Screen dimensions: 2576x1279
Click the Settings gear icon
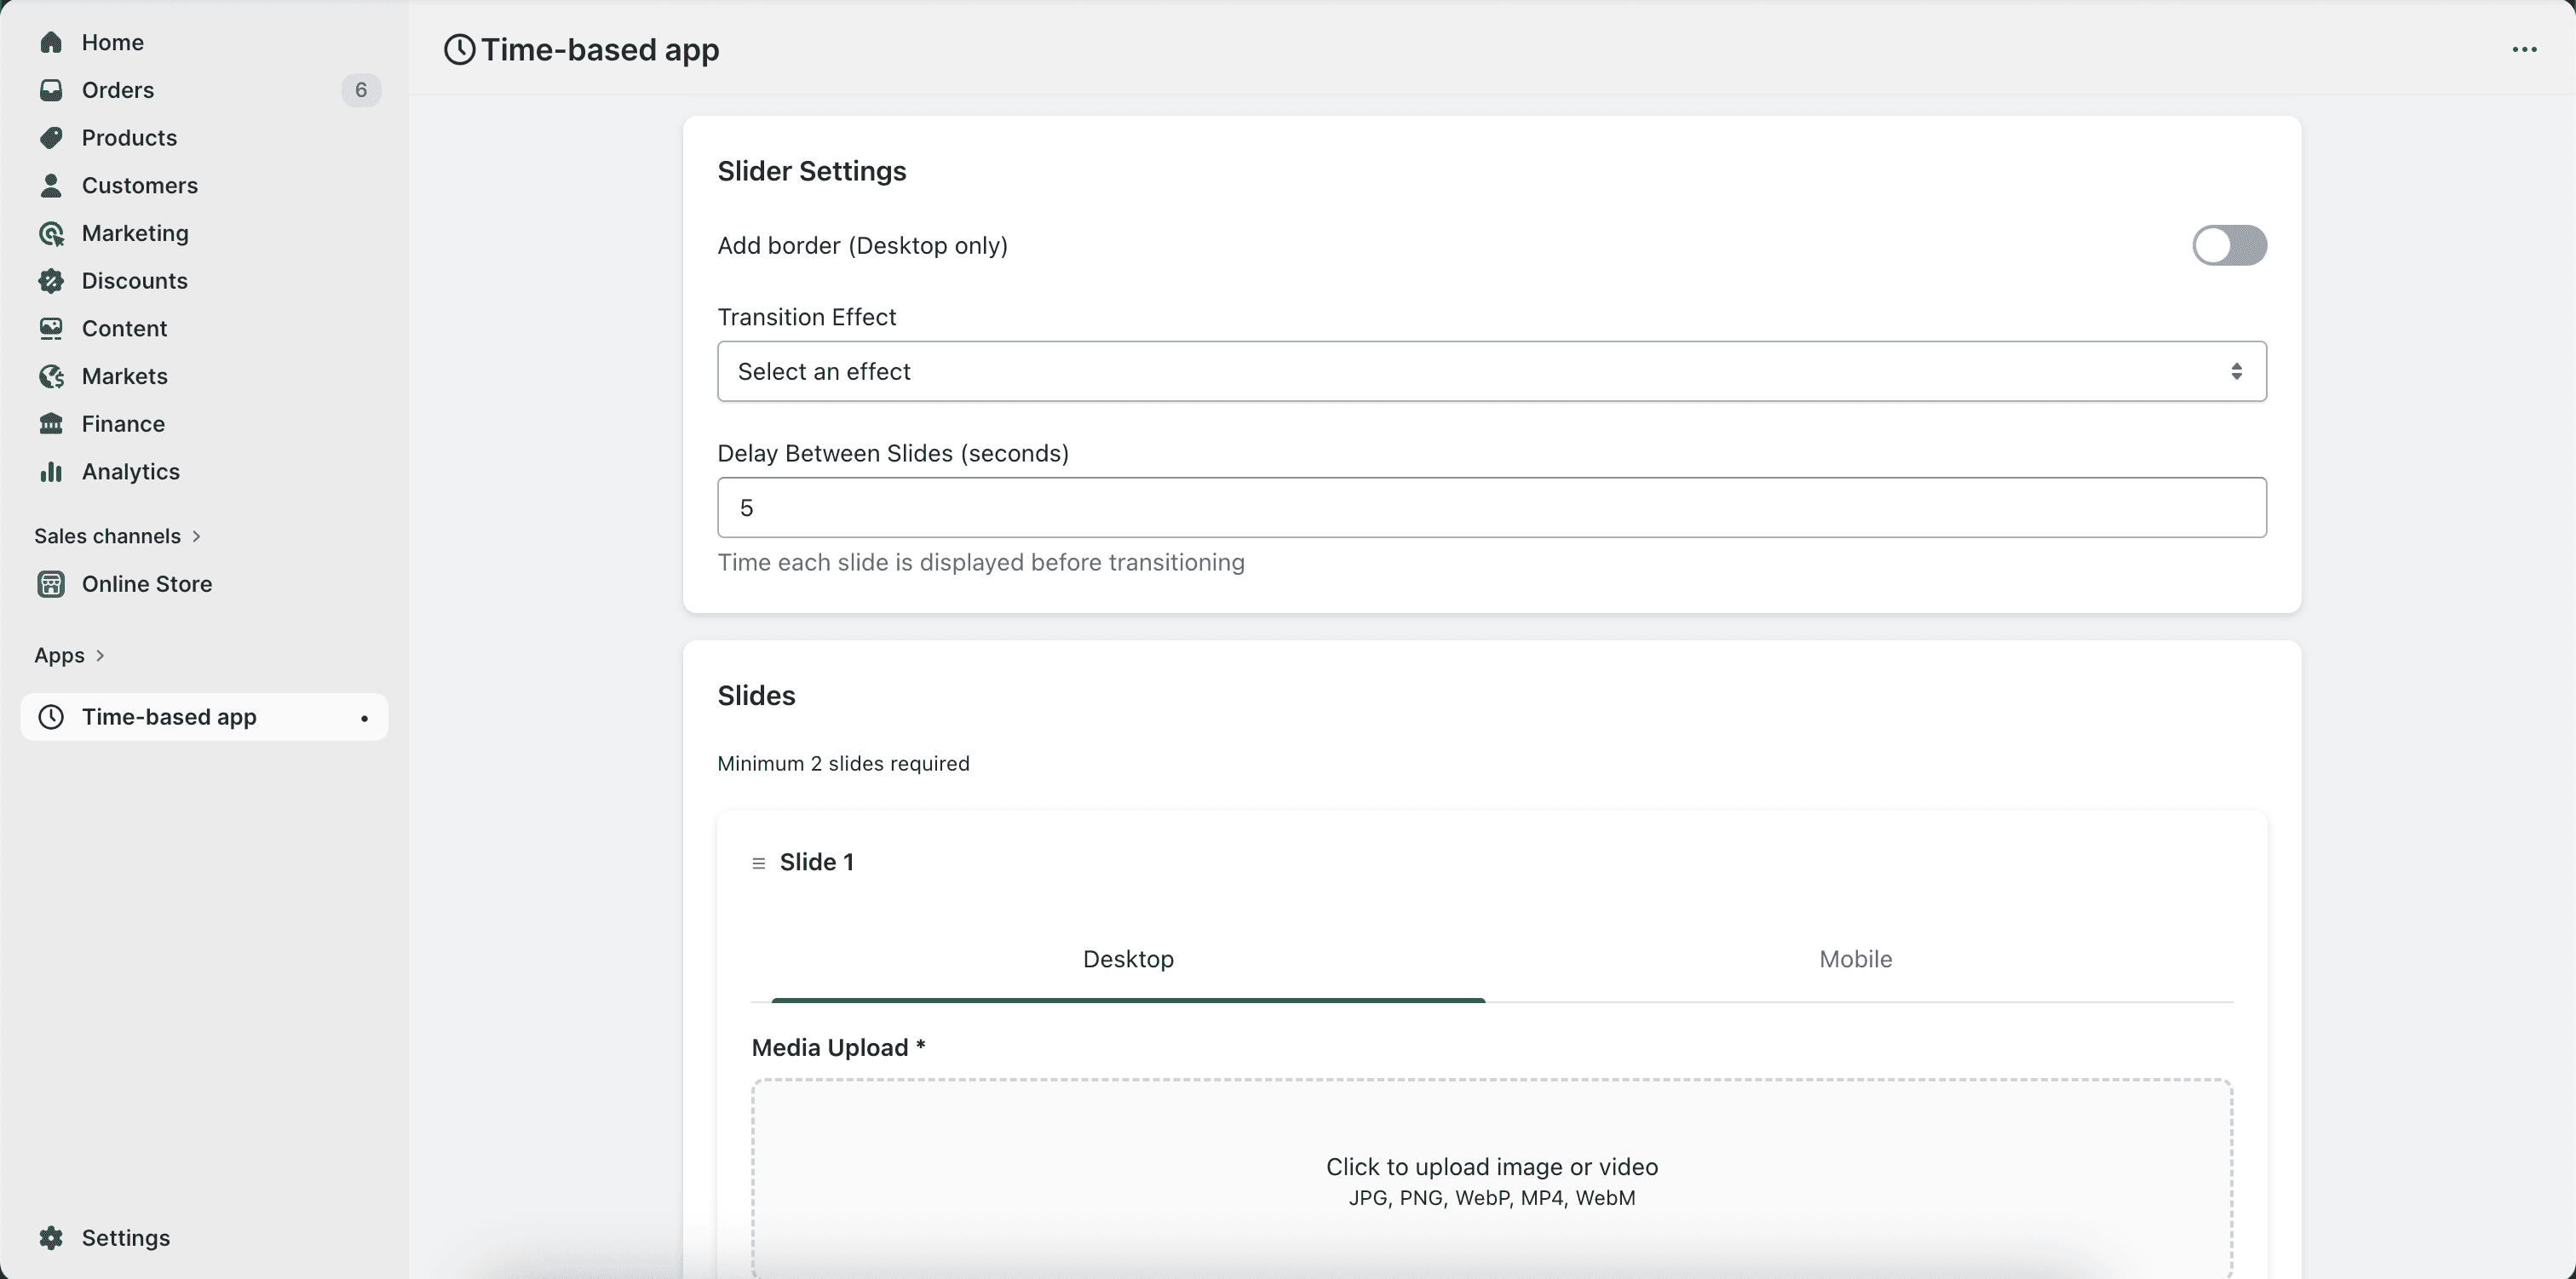pyautogui.click(x=51, y=1238)
